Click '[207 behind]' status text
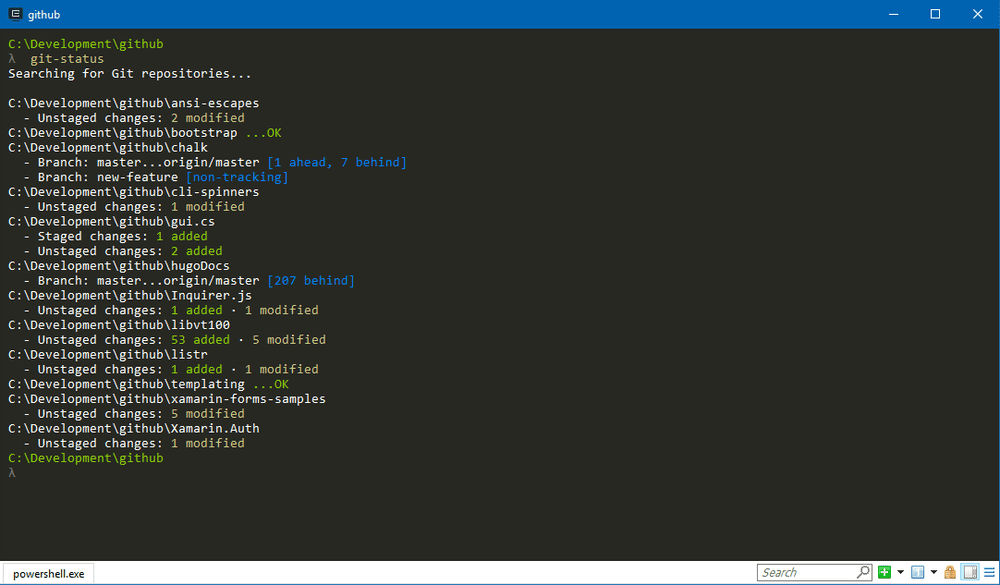The image size is (1000, 585). (311, 280)
